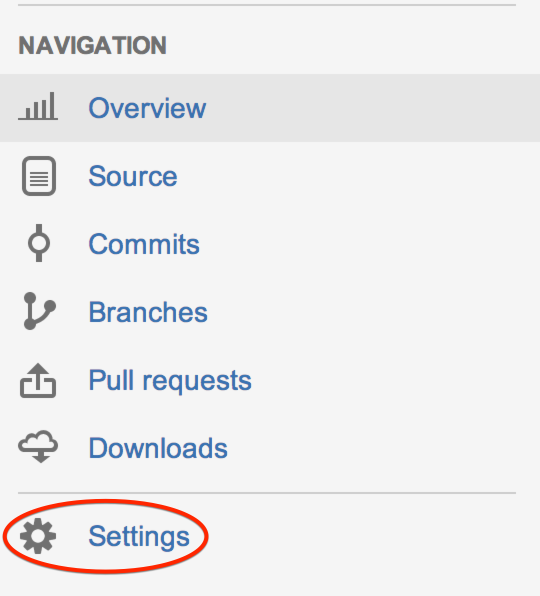The height and width of the screenshot is (596, 540).
Task: Click the divider line above Settings
Action: click(x=267, y=493)
